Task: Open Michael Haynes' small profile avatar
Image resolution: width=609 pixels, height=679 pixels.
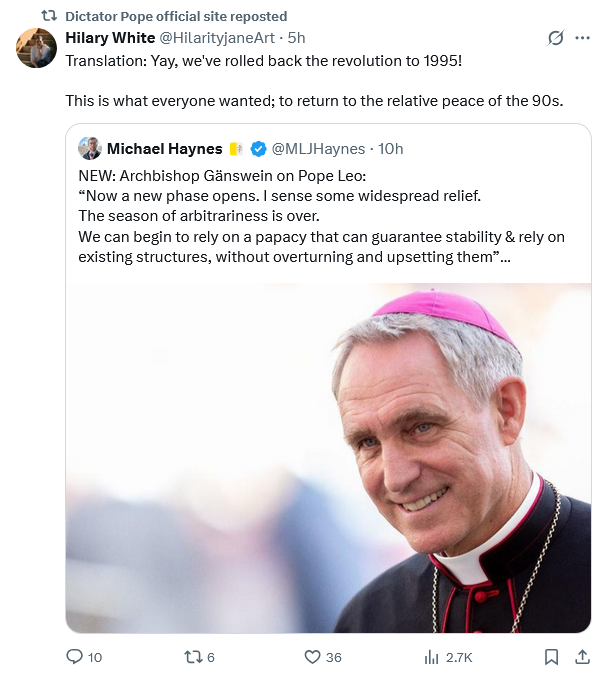Action: point(90,149)
